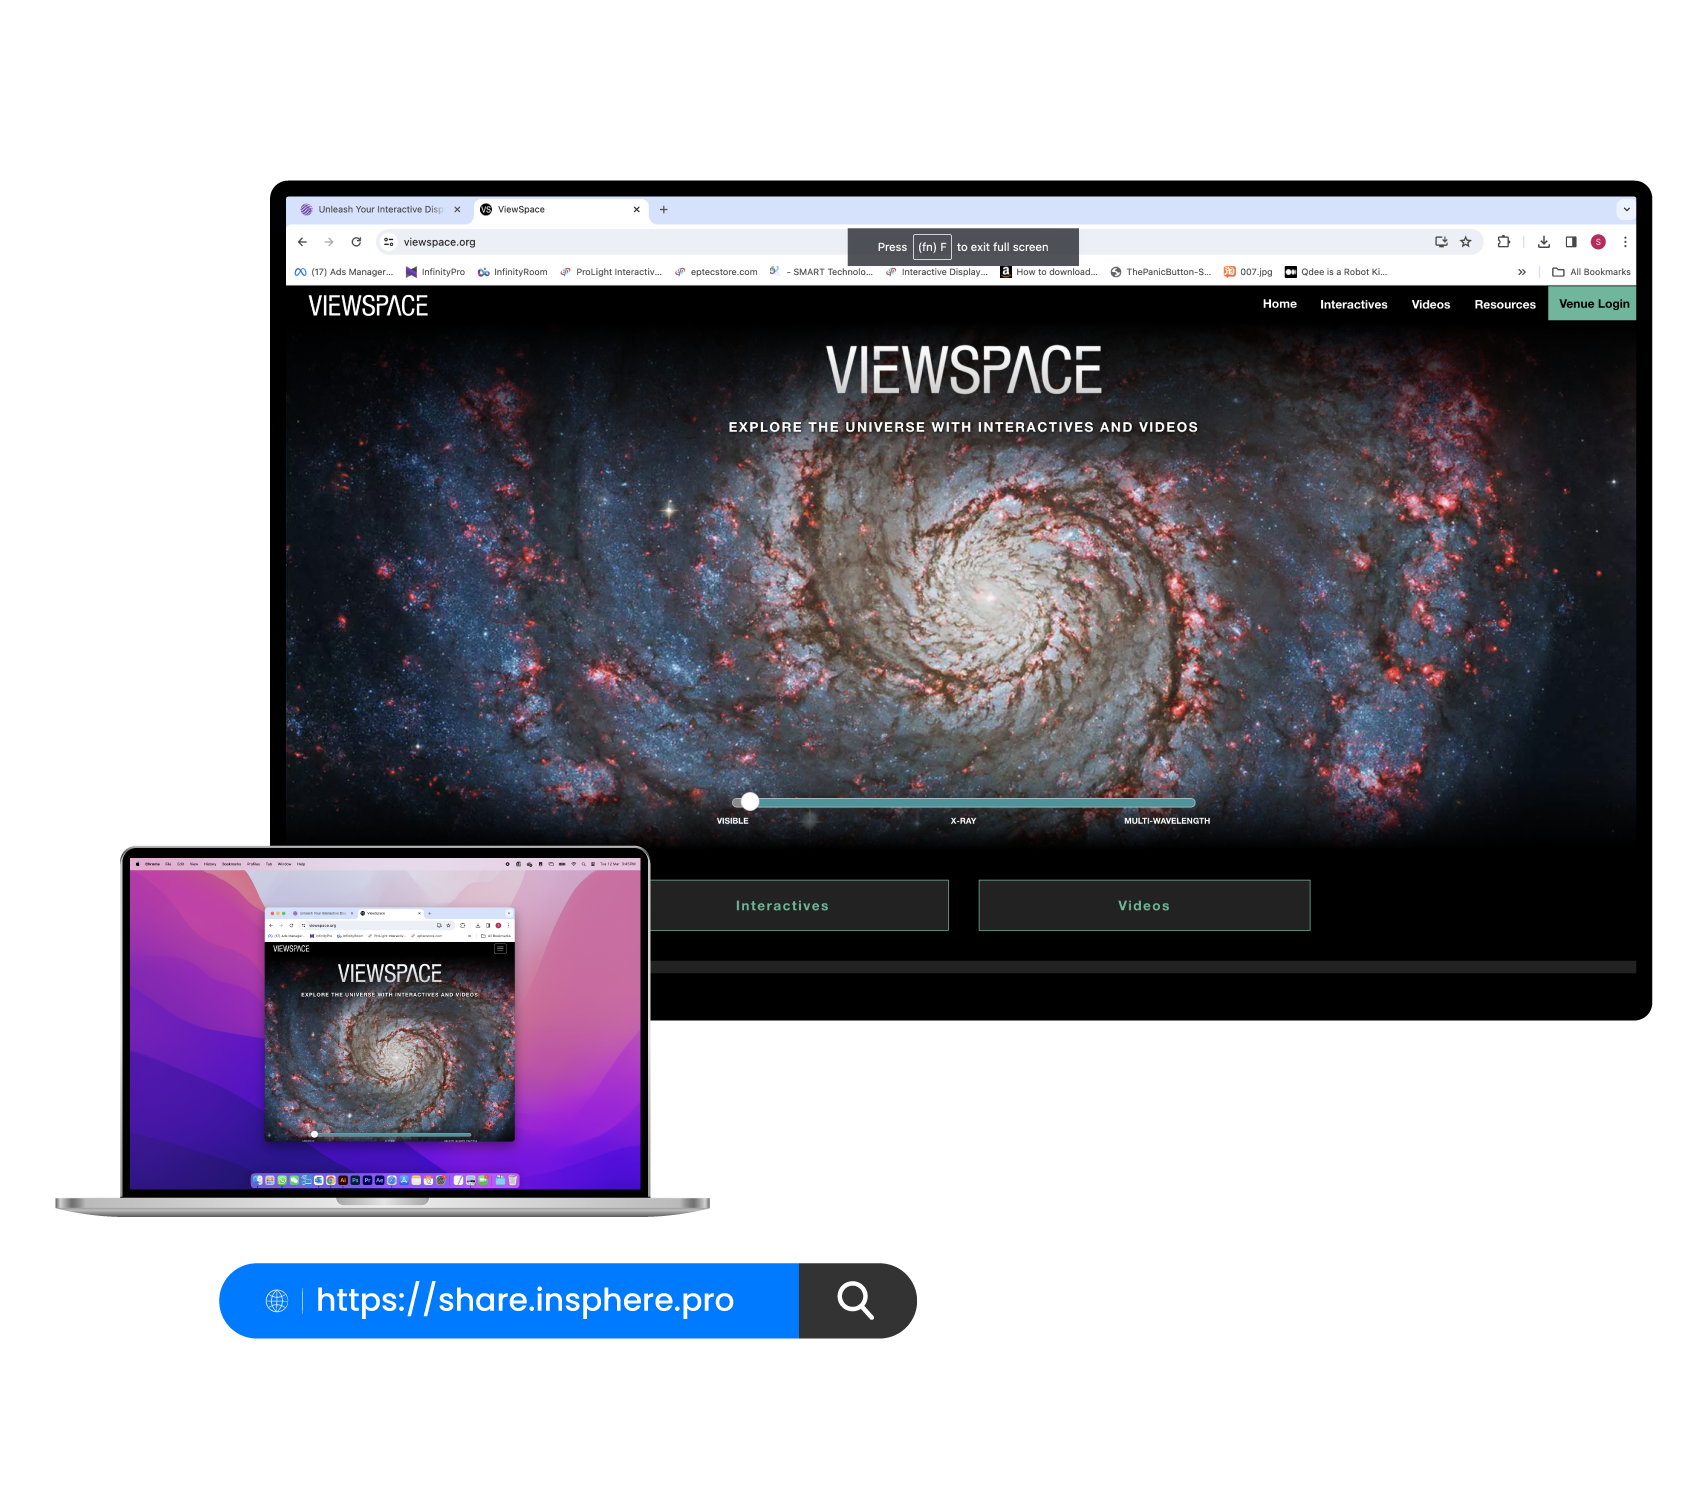This screenshot has width=1700, height=1500.
Task: Click the VISIBLE slider label
Action: click(x=732, y=821)
